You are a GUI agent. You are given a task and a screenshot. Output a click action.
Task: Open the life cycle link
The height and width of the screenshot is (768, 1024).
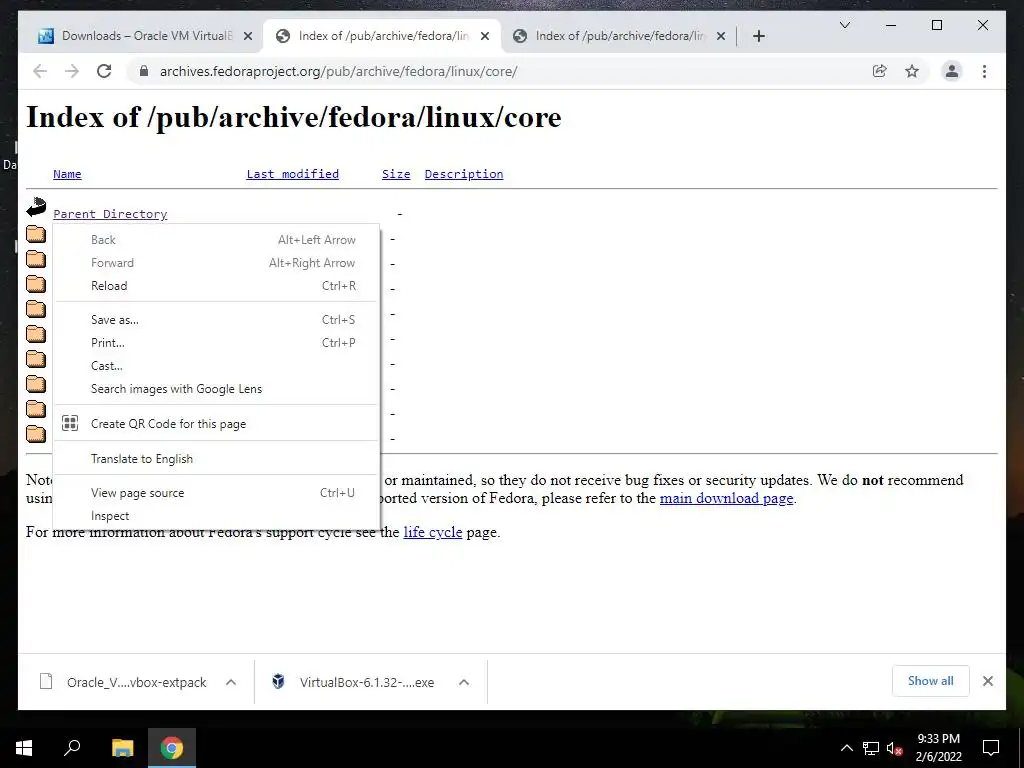tap(433, 532)
